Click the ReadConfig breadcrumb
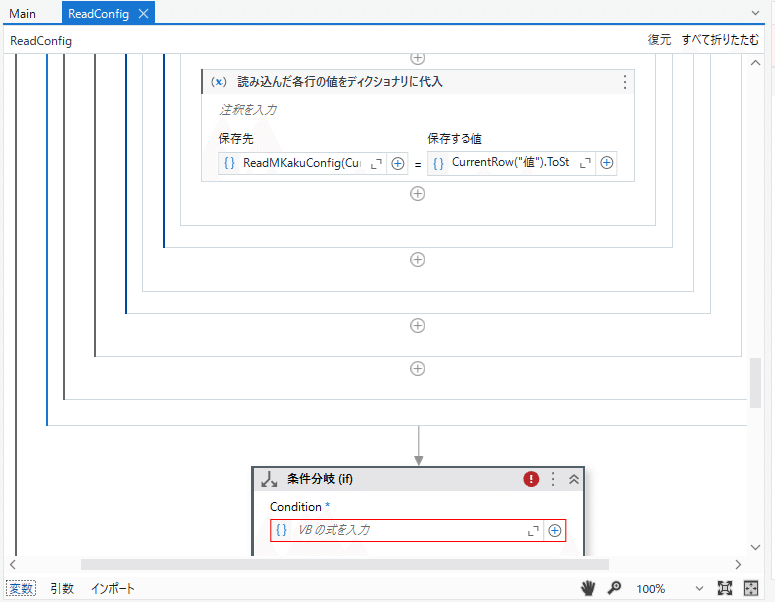775x602 pixels. click(41, 41)
